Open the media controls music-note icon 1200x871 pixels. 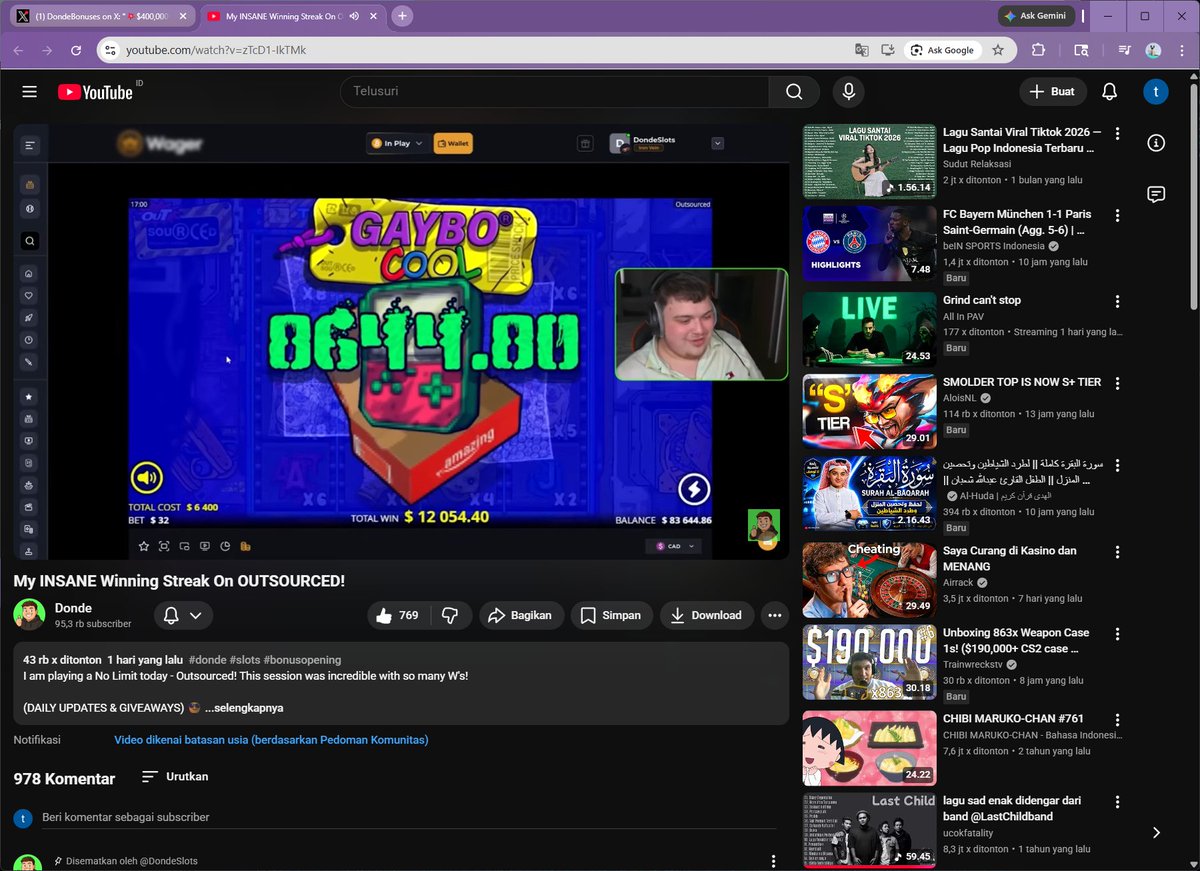tap(1125, 50)
